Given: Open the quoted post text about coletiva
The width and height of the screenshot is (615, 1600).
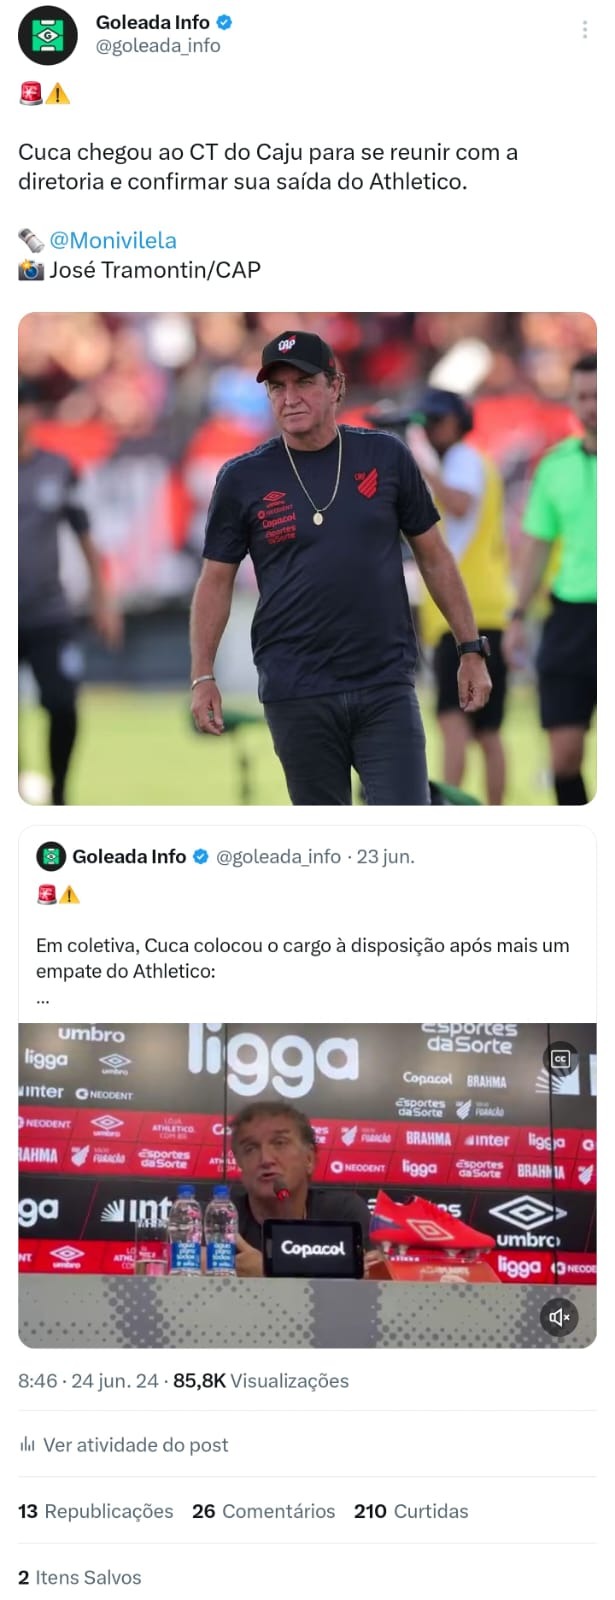Looking at the screenshot, I should pyautogui.click(x=302, y=958).
